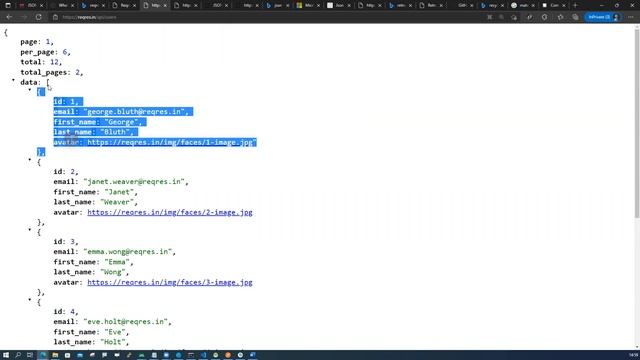Viewport: 640px width, 360px height.
Task: Click the 'per_page: 6' line
Action: 45,52
